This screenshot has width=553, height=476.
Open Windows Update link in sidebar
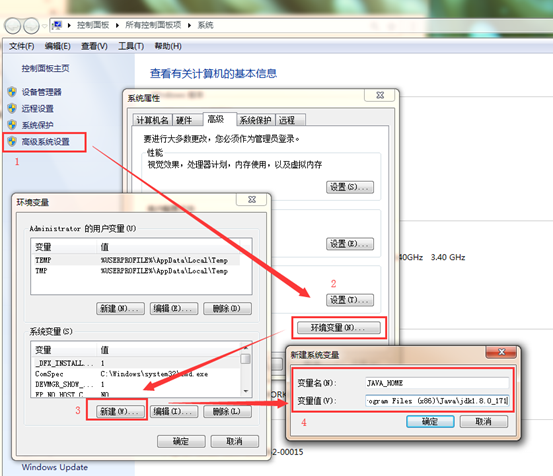coord(55,467)
